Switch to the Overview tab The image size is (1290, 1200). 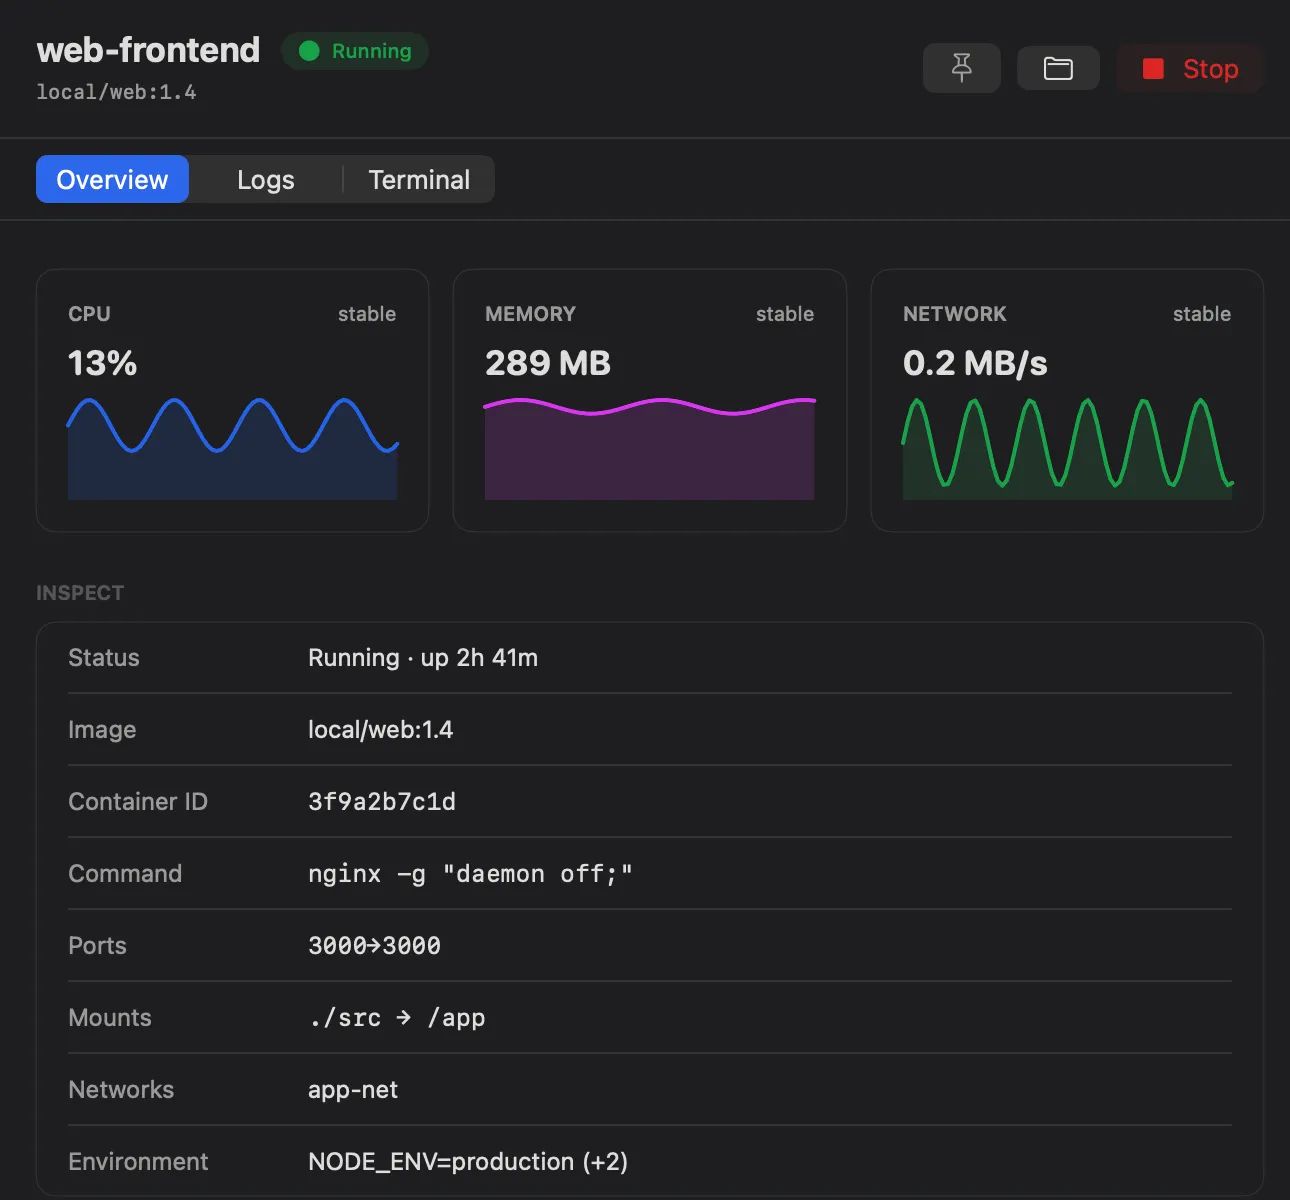click(x=112, y=179)
